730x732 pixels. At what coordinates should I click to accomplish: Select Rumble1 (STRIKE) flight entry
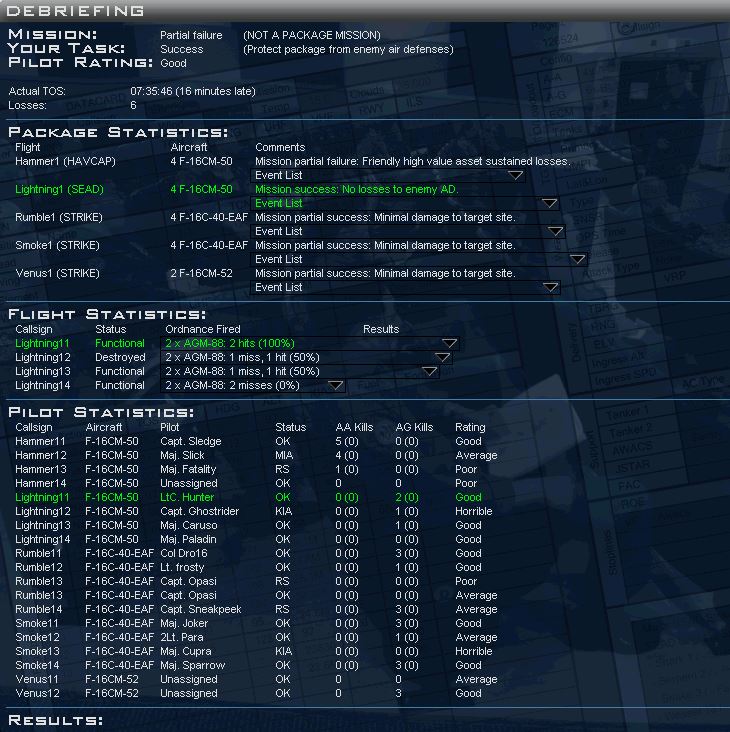[x=59, y=218]
